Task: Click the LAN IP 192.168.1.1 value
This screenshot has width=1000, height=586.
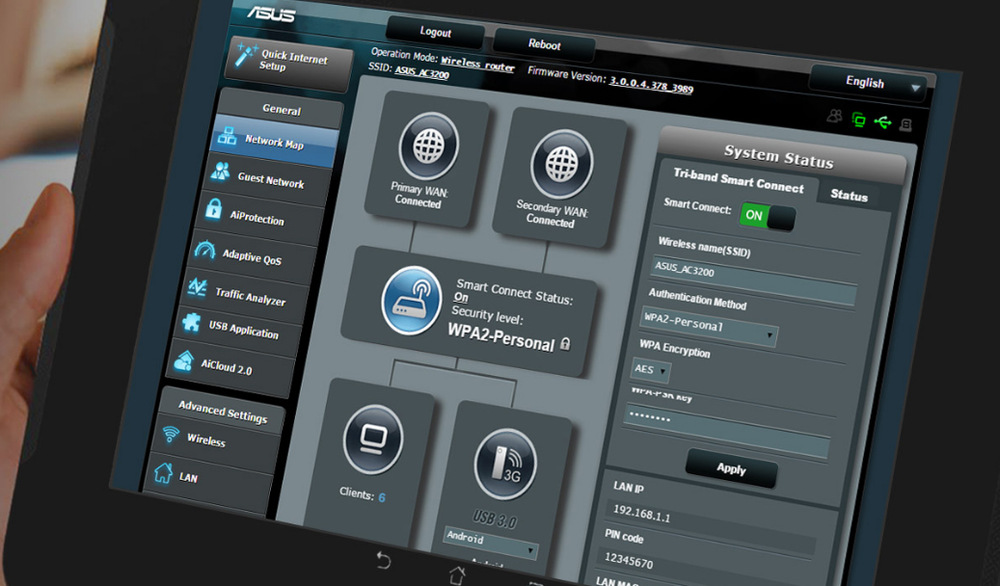Action: pyautogui.click(x=642, y=513)
